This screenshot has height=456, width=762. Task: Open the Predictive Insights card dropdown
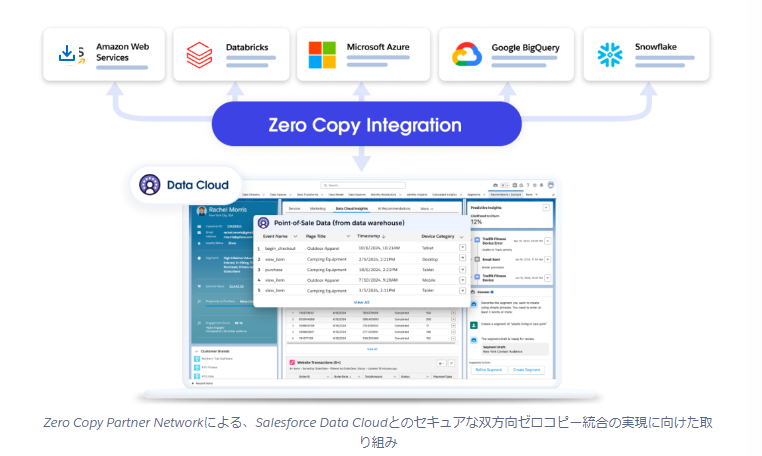point(546,208)
